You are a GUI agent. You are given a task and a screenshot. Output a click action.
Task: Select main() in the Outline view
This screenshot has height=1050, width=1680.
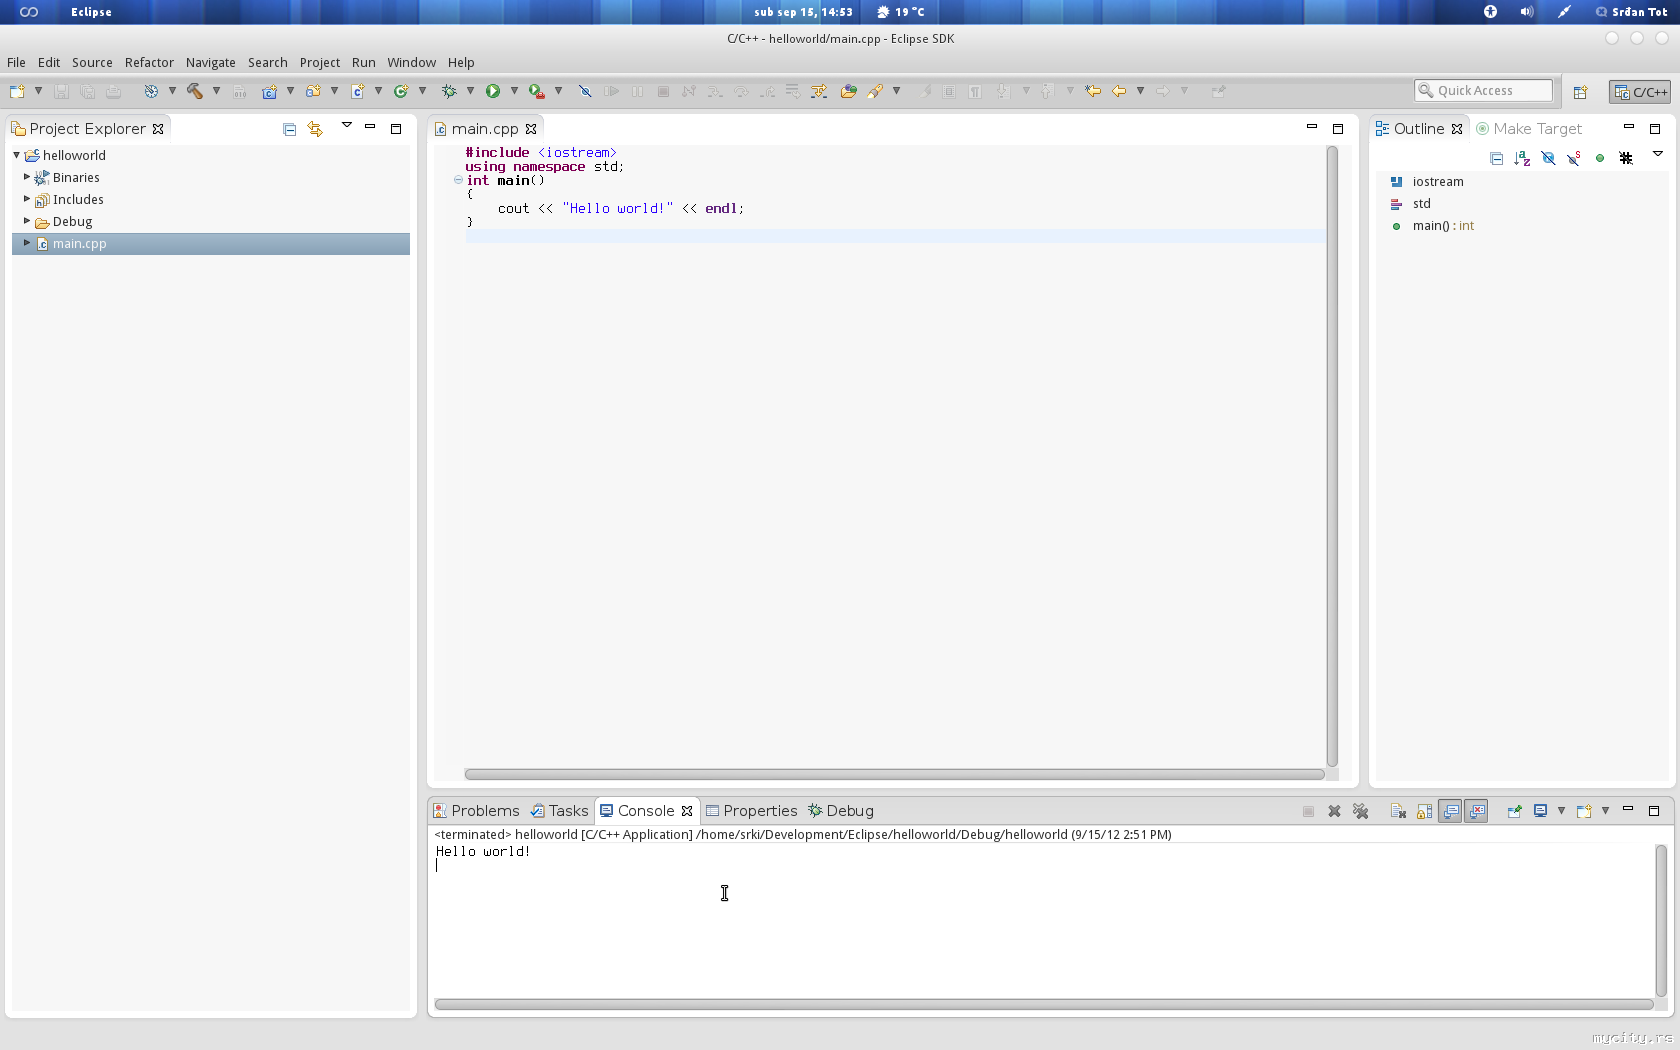pos(1430,226)
